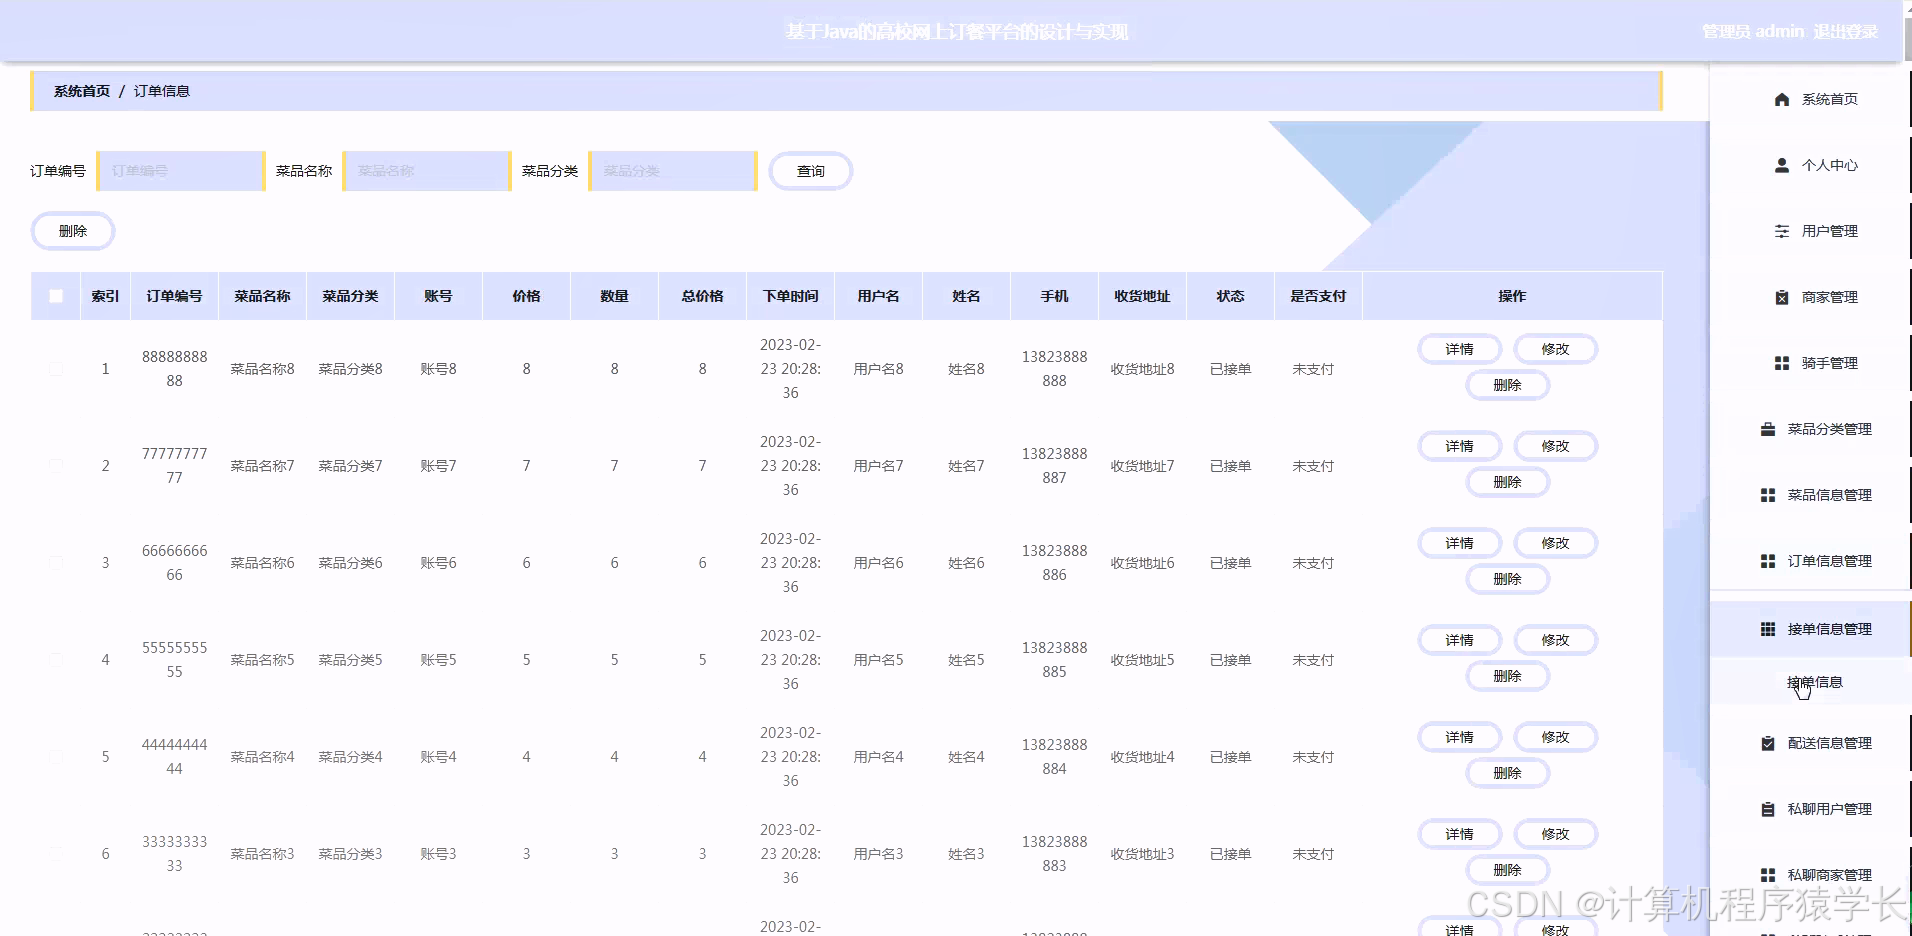Focus the 菜品名称 search field

427,171
